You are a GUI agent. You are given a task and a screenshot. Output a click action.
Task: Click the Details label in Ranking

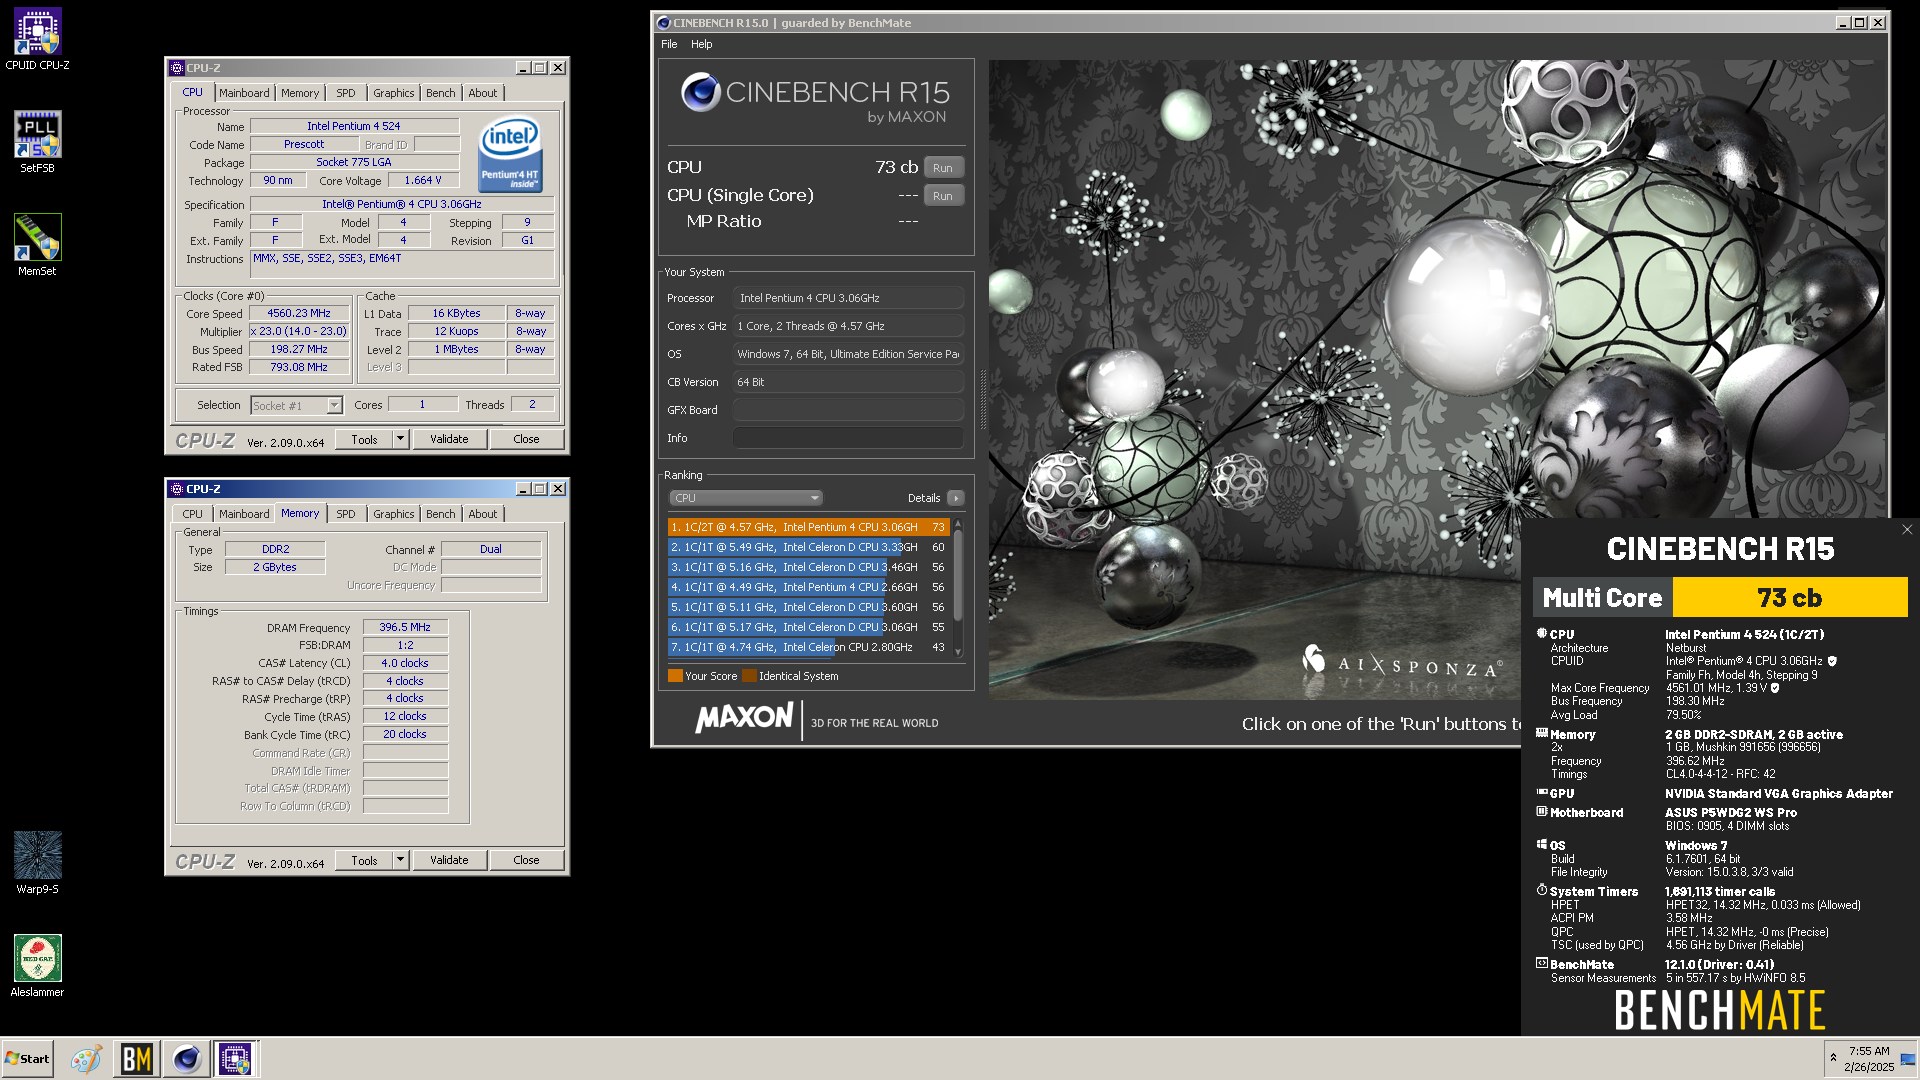(x=924, y=498)
